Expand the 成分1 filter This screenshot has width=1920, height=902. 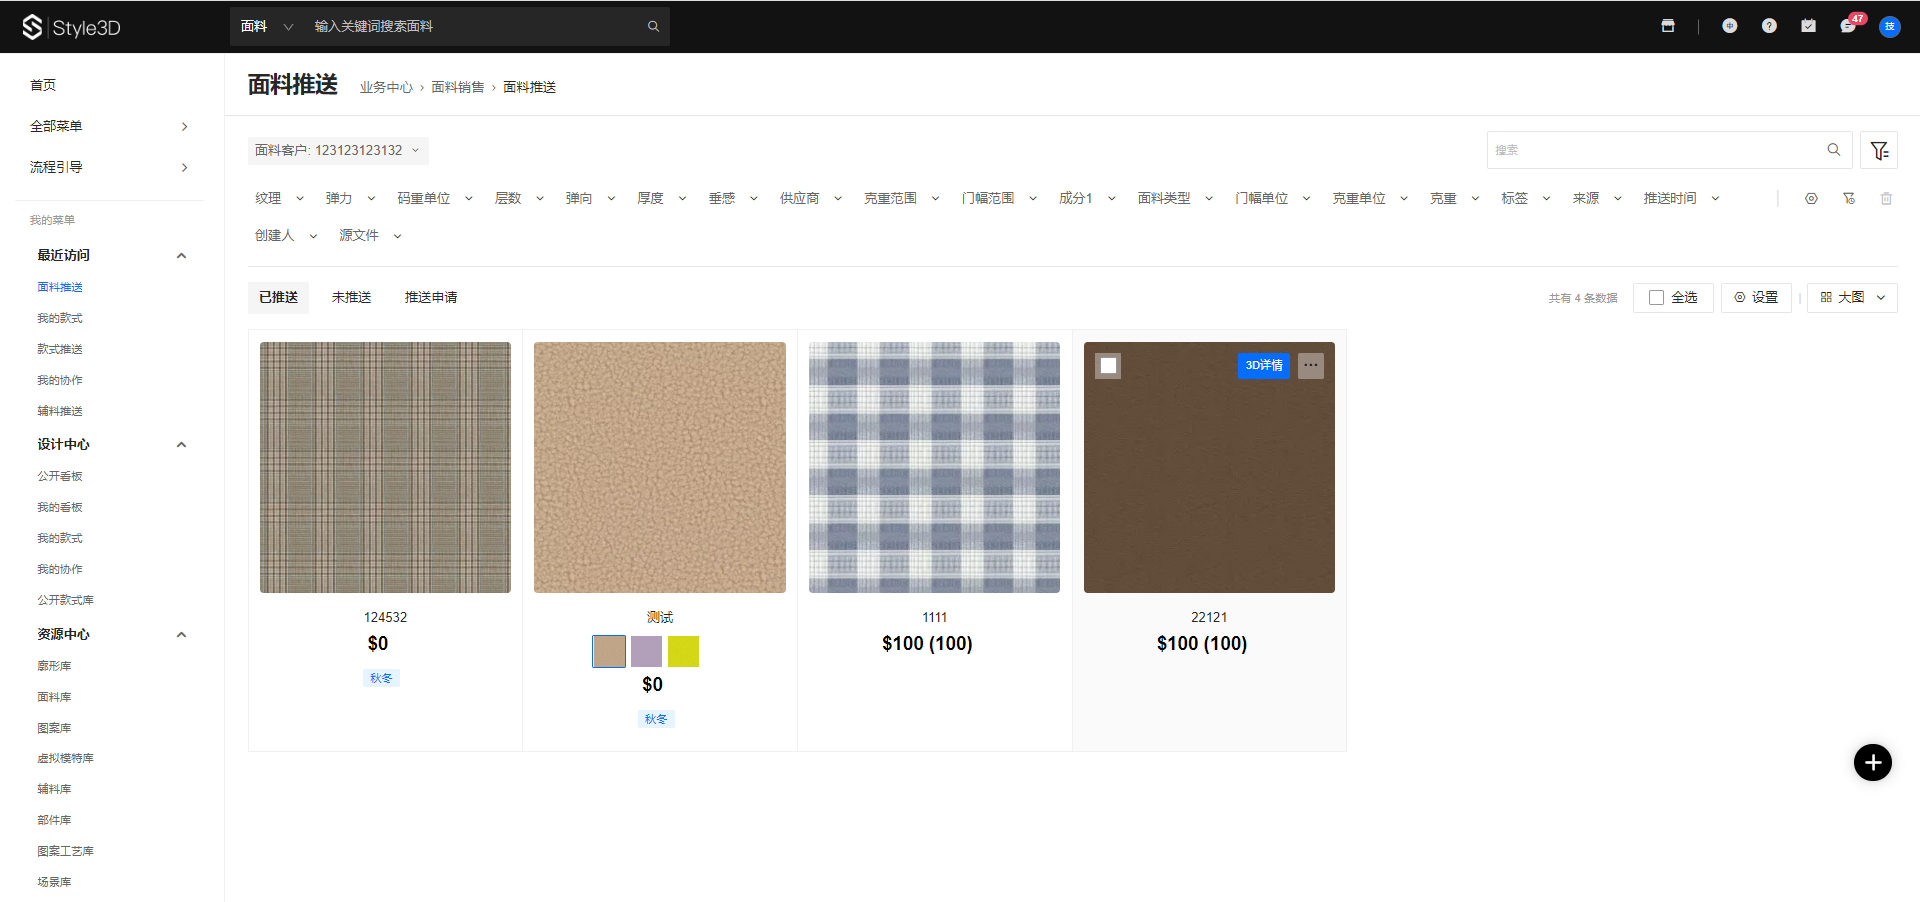coord(1087,199)
